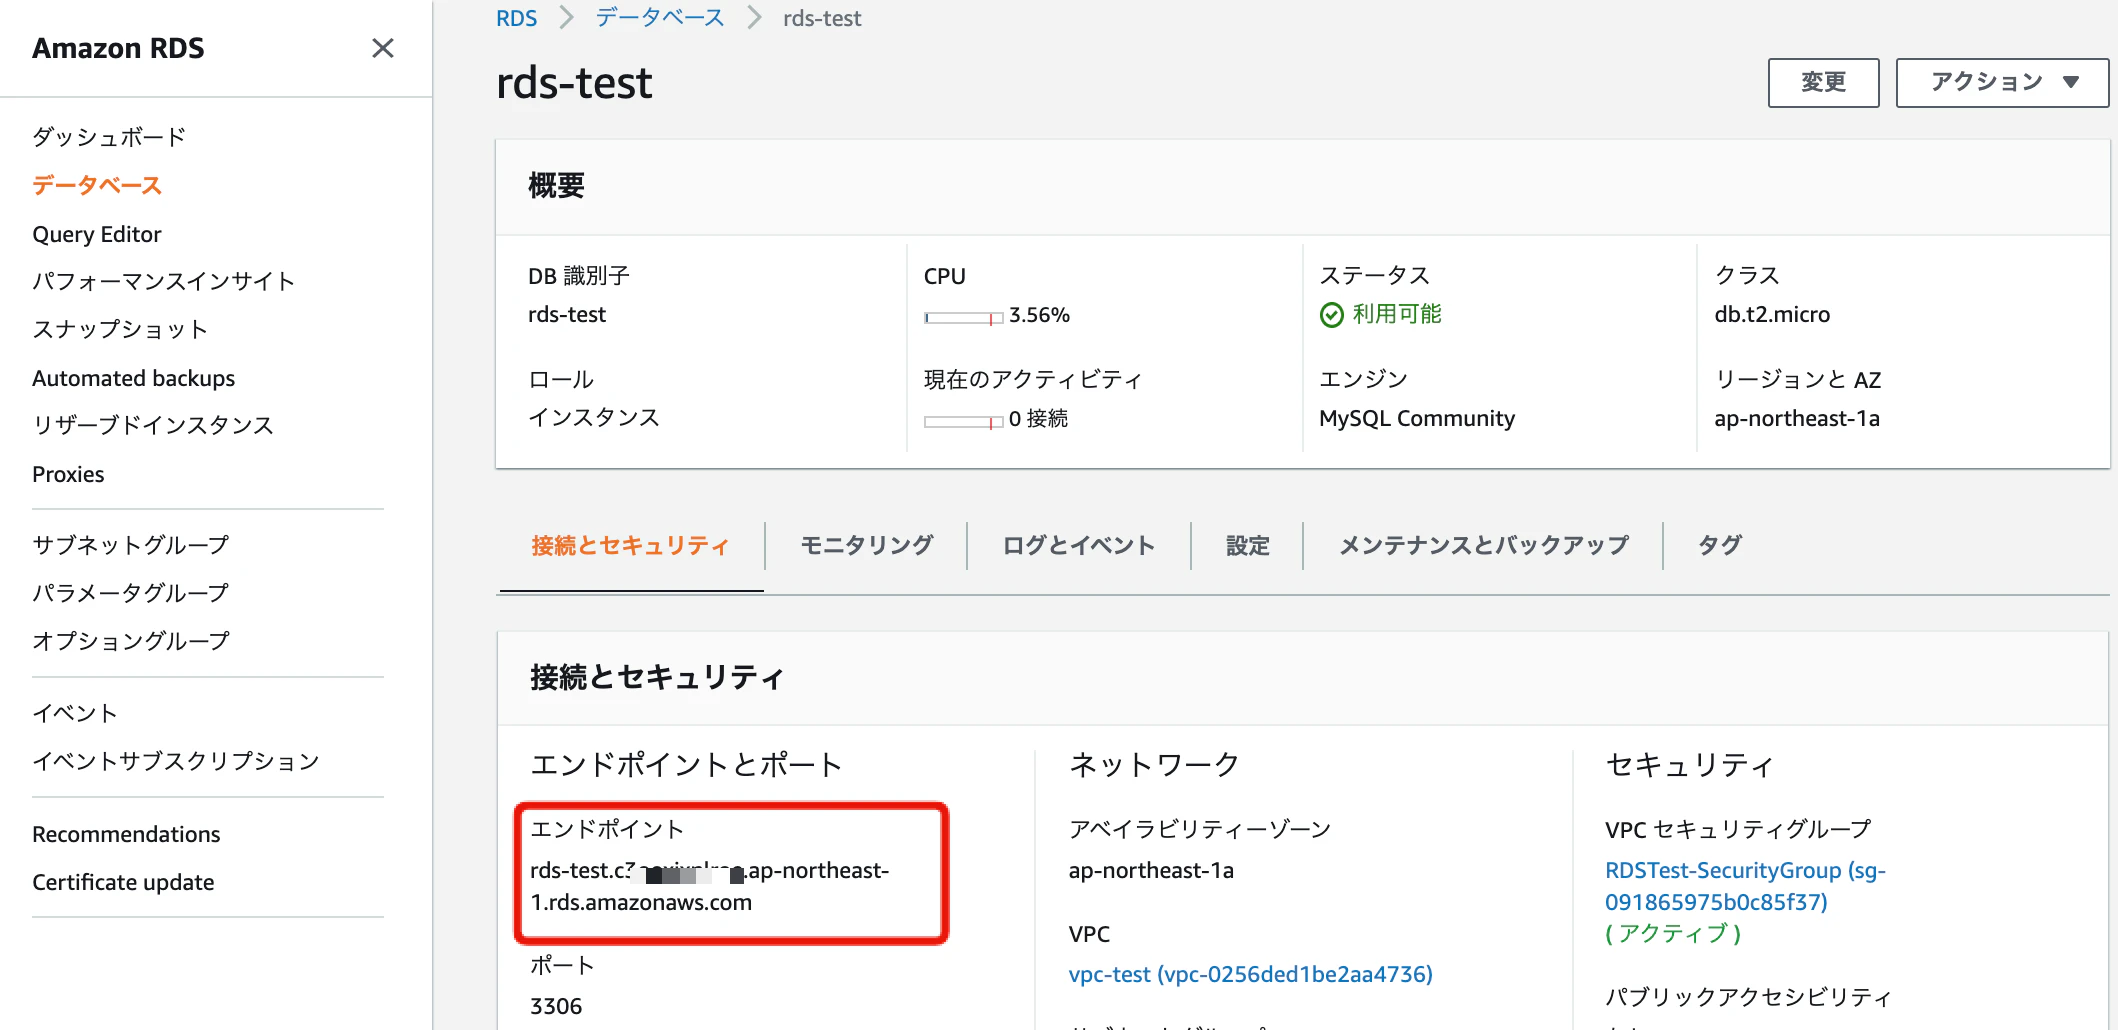Close the Amazon RDS sidebar panel

point(382,48)
